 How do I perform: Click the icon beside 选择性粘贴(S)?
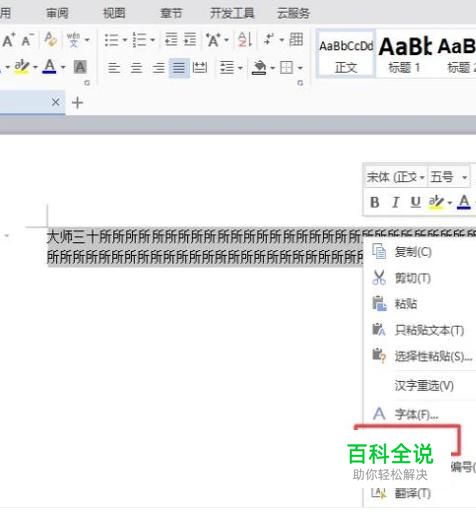379,355
